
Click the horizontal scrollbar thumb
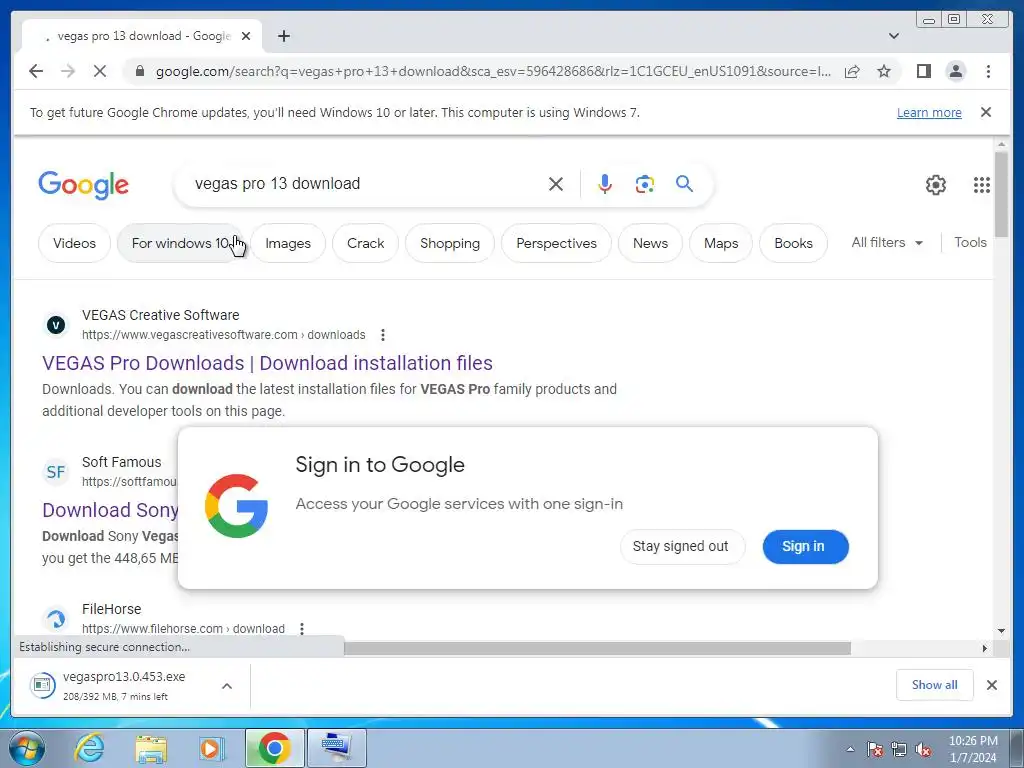point(597,648)
